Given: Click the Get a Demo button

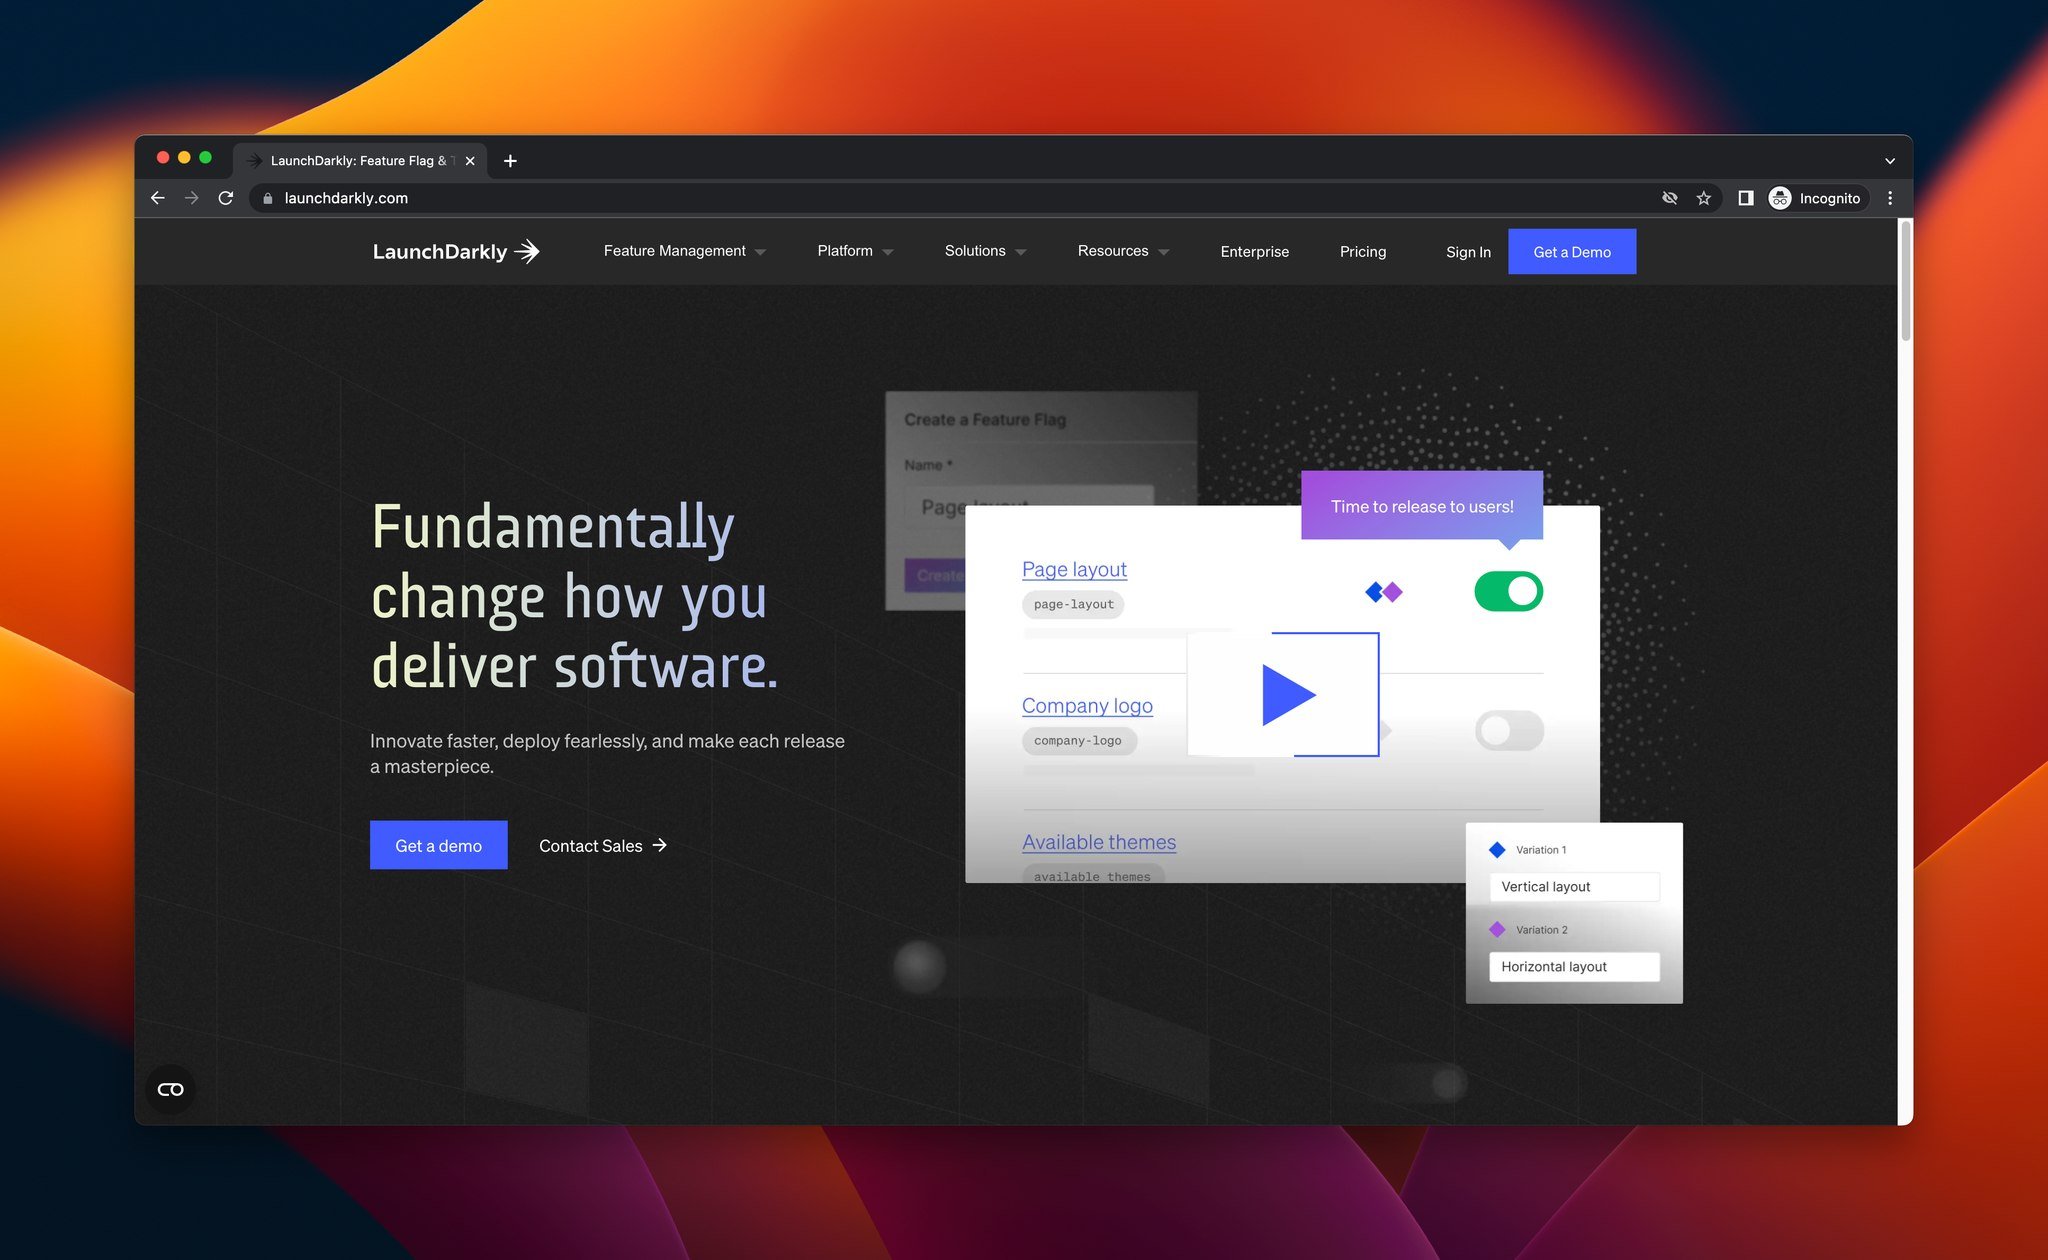Looking at the screenshot, I should [x=1571, y=250].
